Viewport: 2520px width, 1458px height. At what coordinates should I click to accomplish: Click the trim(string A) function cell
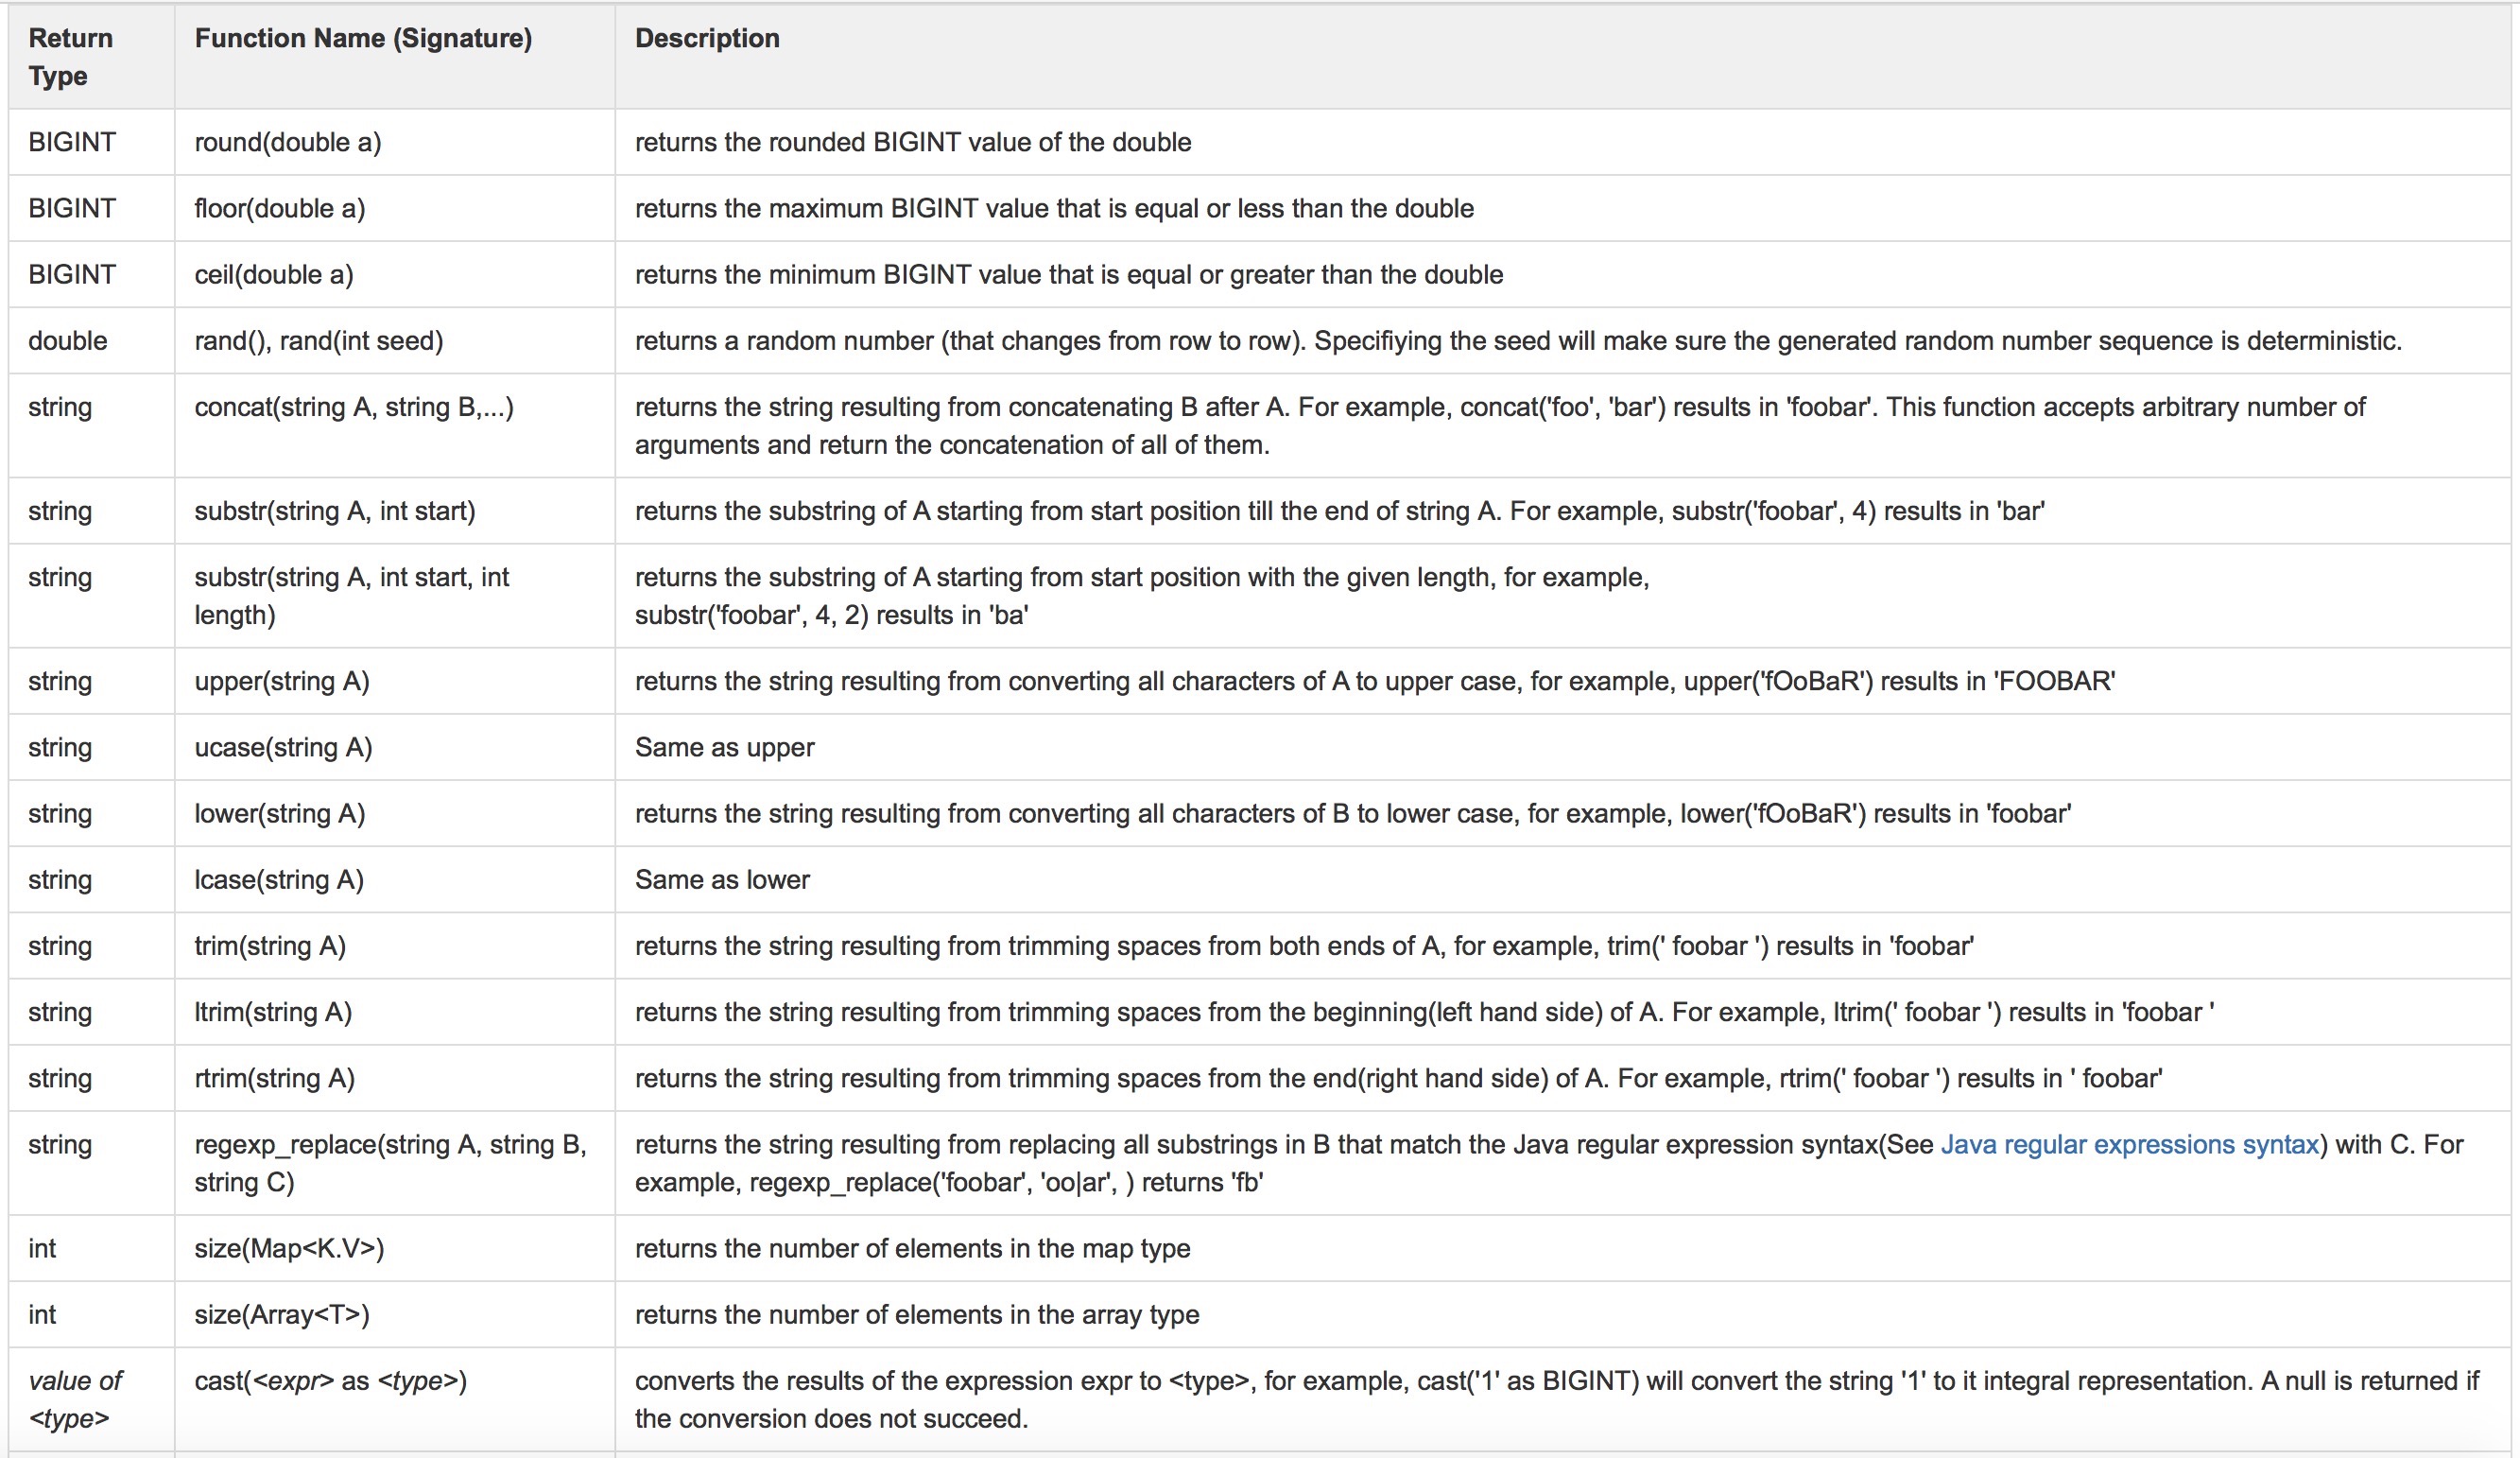click(x=270, y=945)
